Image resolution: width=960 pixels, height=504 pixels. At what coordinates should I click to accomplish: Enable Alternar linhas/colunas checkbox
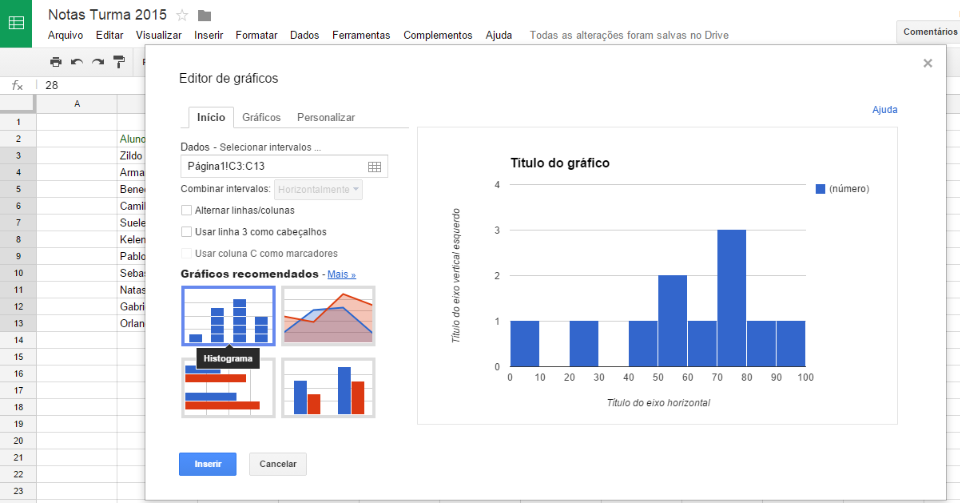(187, 210)
